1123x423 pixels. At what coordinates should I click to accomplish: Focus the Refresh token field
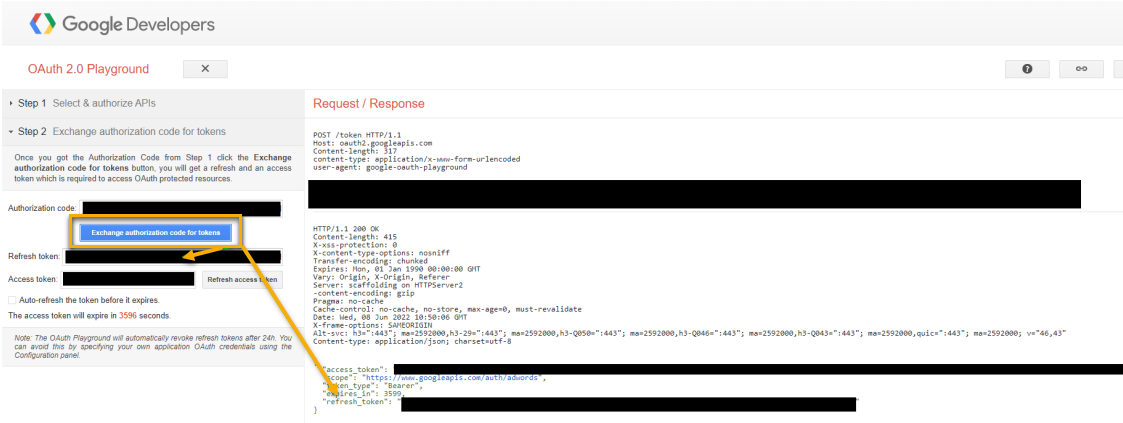click(x=170, y=257)
